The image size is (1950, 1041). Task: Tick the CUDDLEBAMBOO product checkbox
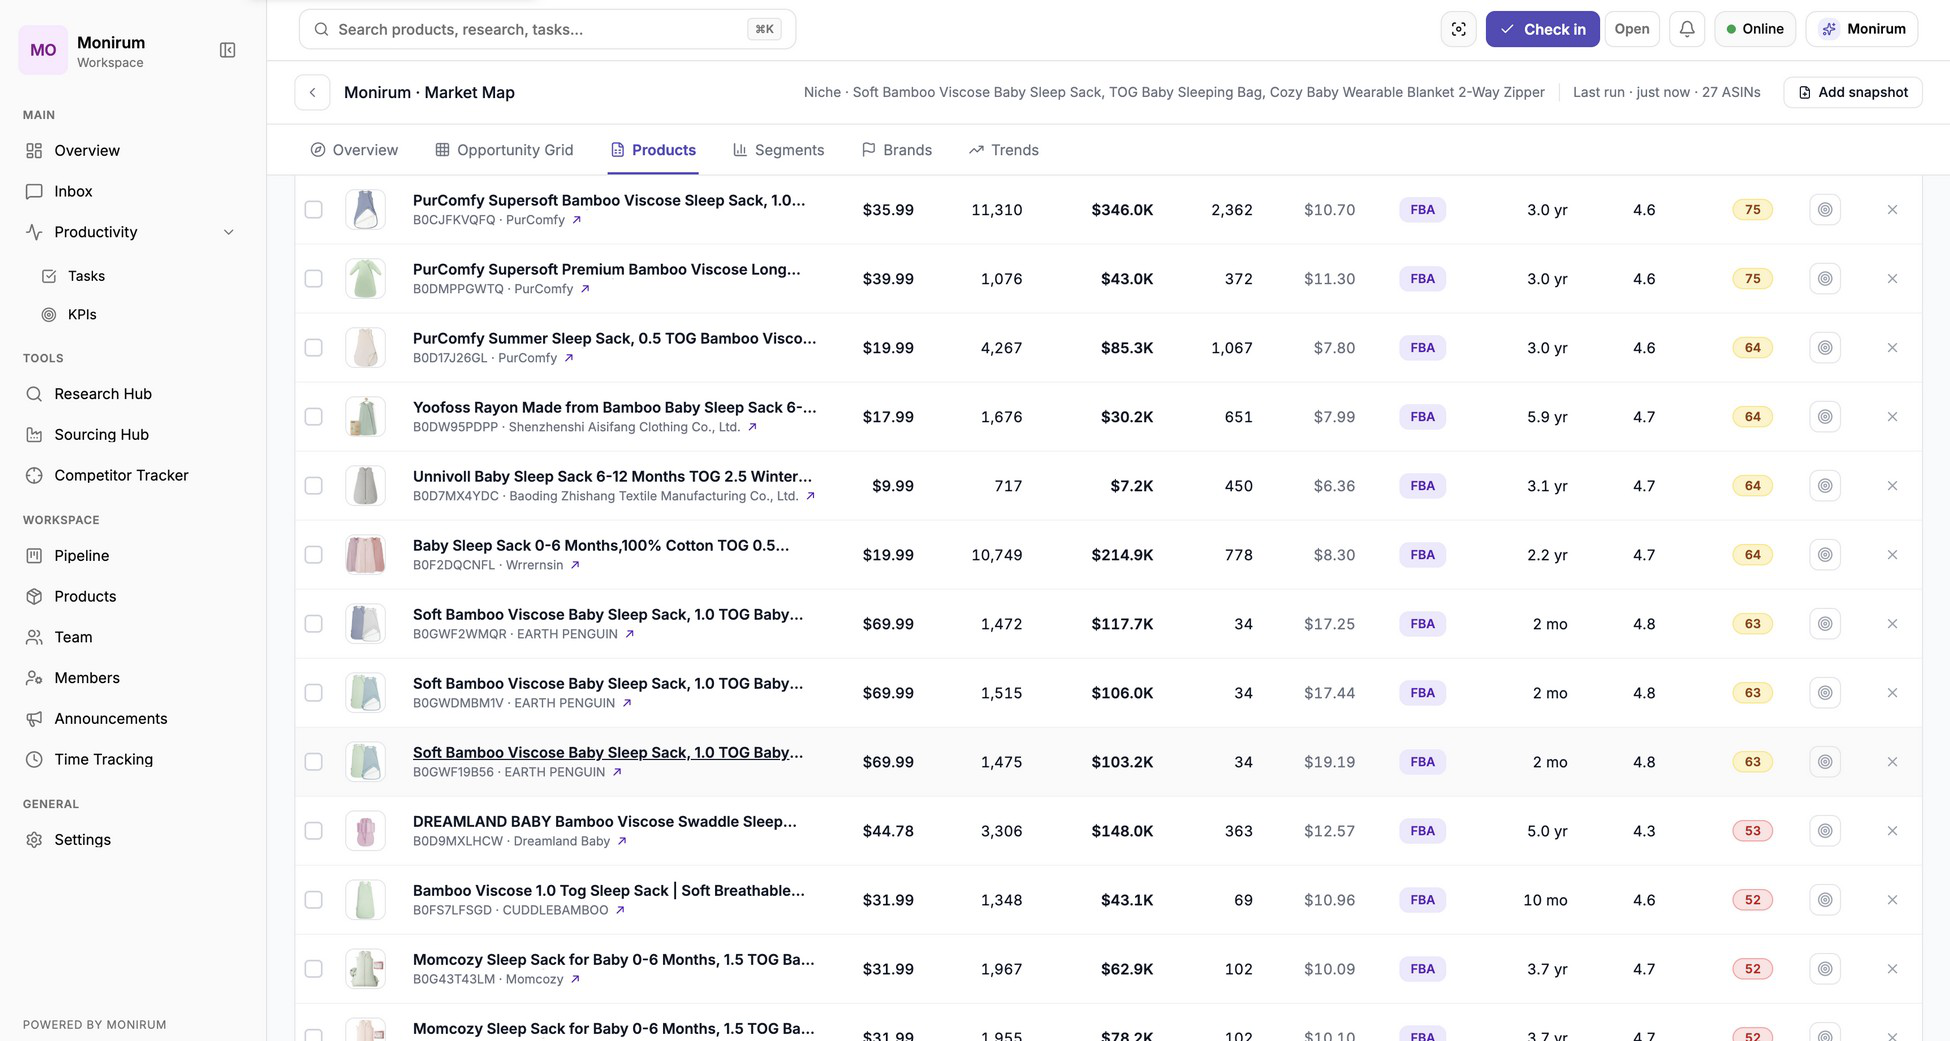(x=313, y=900)
